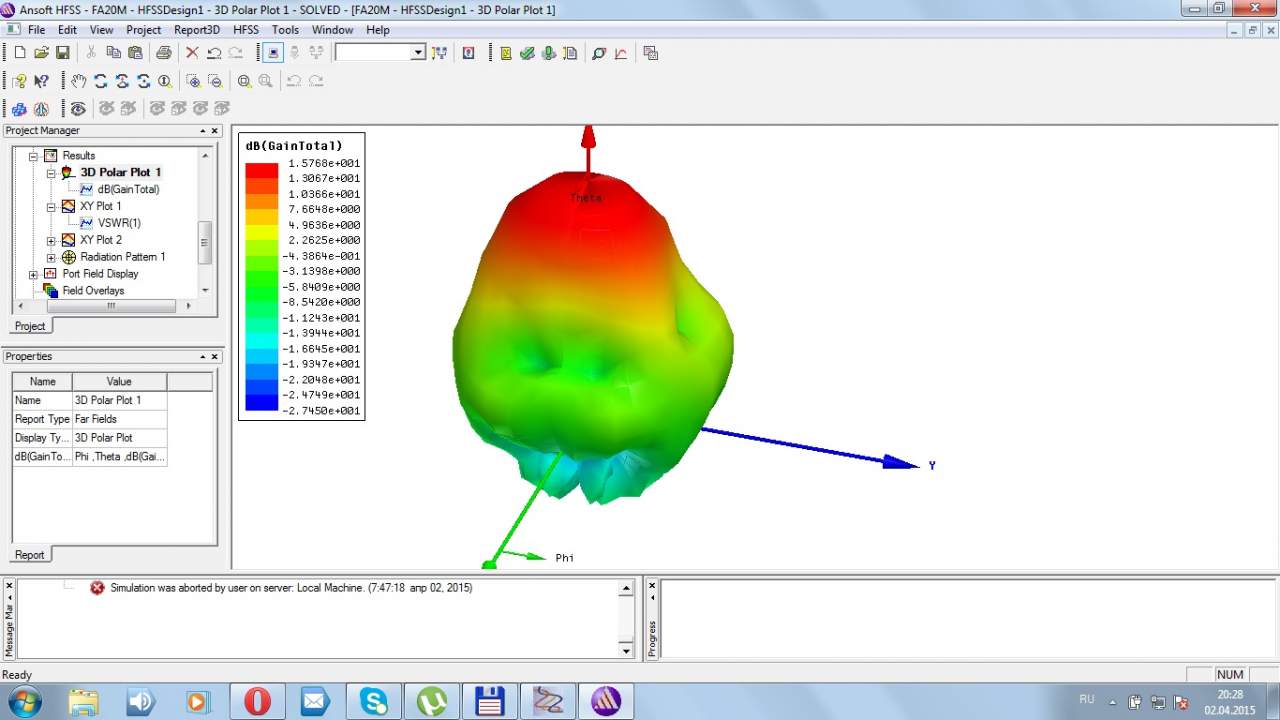Image resolution: width=1280 pixels, height=720 pixels.
Task: Click the Validate green checkmark toolbar icon
Action: point(527,53)
